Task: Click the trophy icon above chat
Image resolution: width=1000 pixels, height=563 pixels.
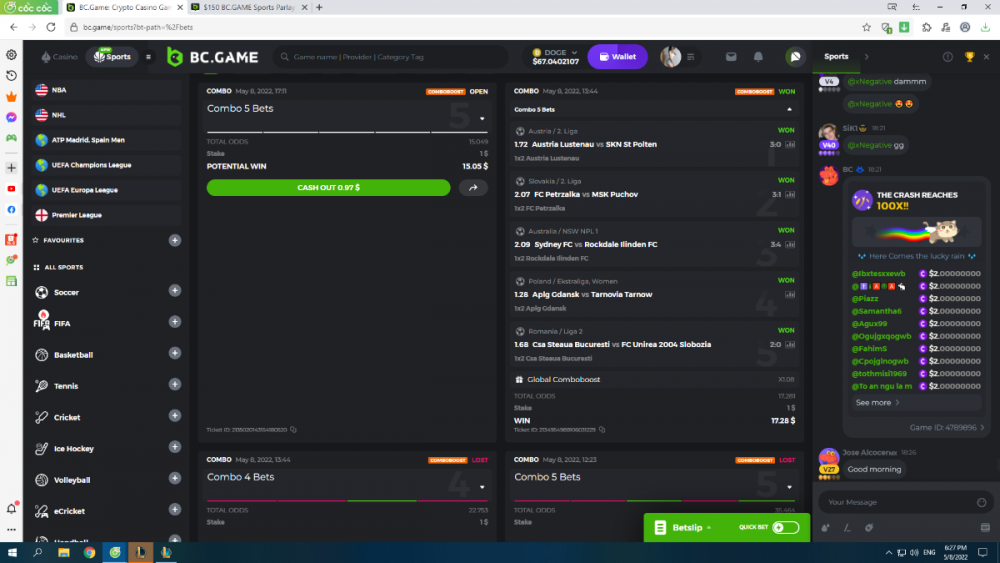Action: [x=969, y=57]
